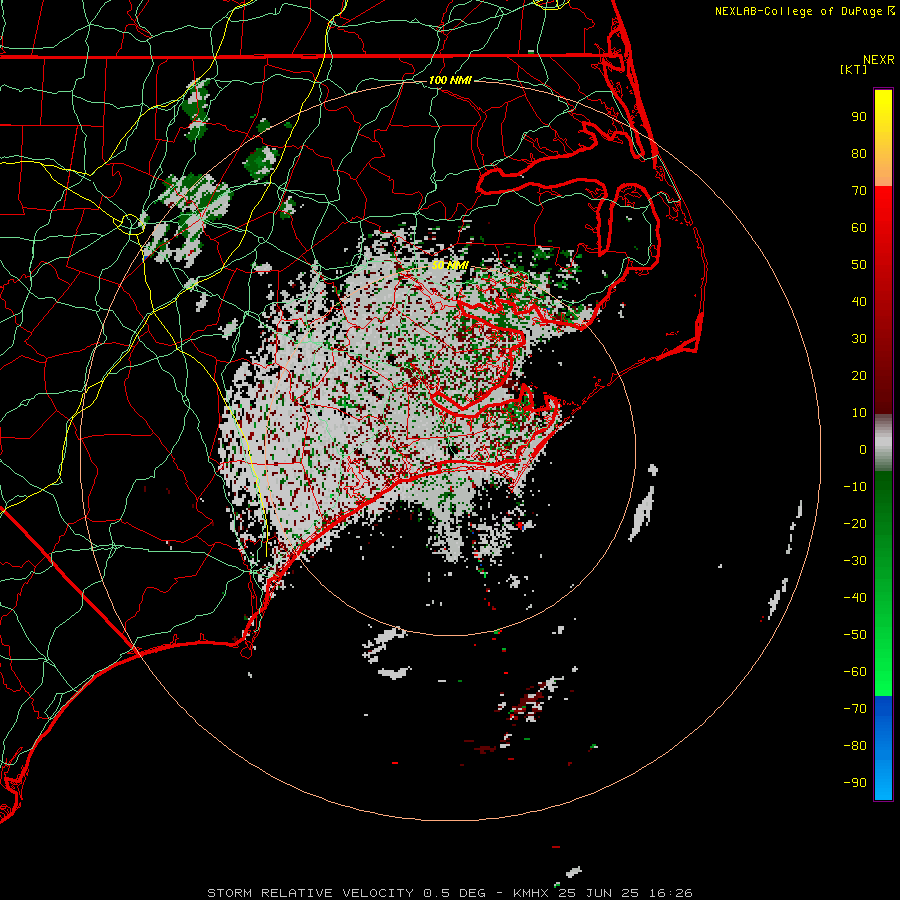Select the 90 value on velocity scale
Image resolution: width=900 pixels, height=900 pixels.
pos(859,117)
